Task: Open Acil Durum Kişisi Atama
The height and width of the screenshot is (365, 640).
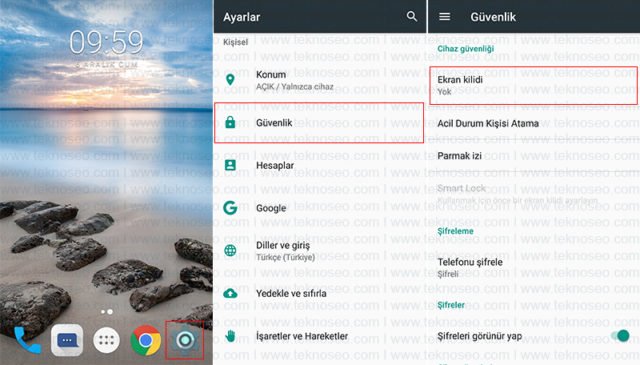Action: (533, 123)
